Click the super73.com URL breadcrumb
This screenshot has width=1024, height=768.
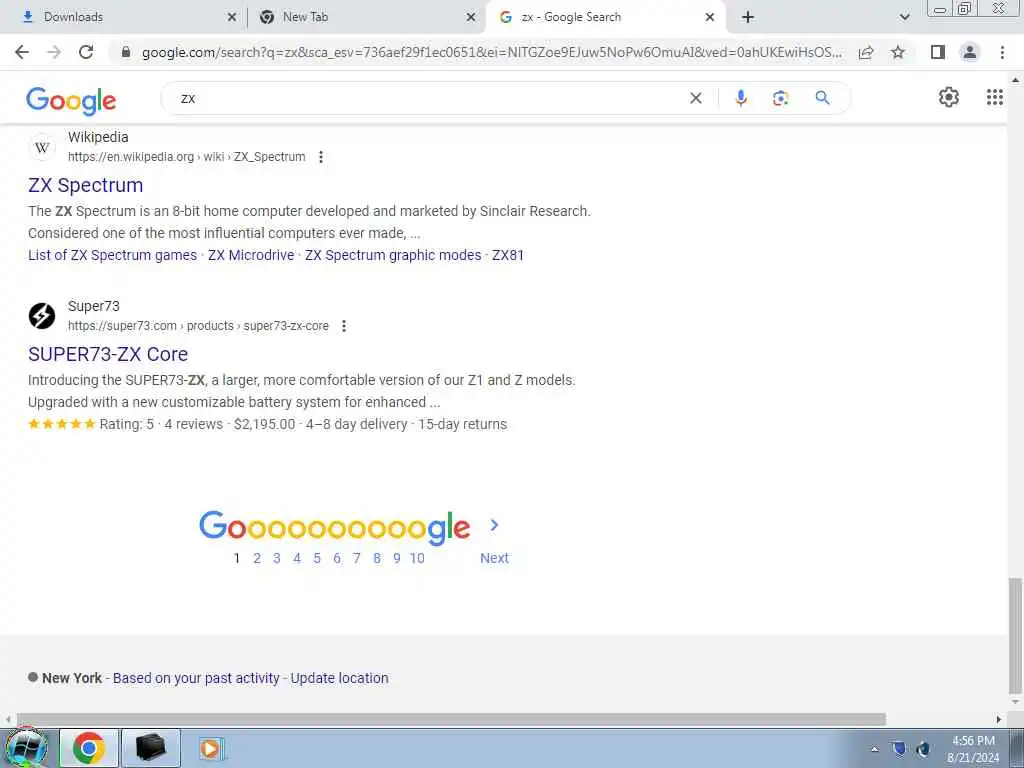199,326
